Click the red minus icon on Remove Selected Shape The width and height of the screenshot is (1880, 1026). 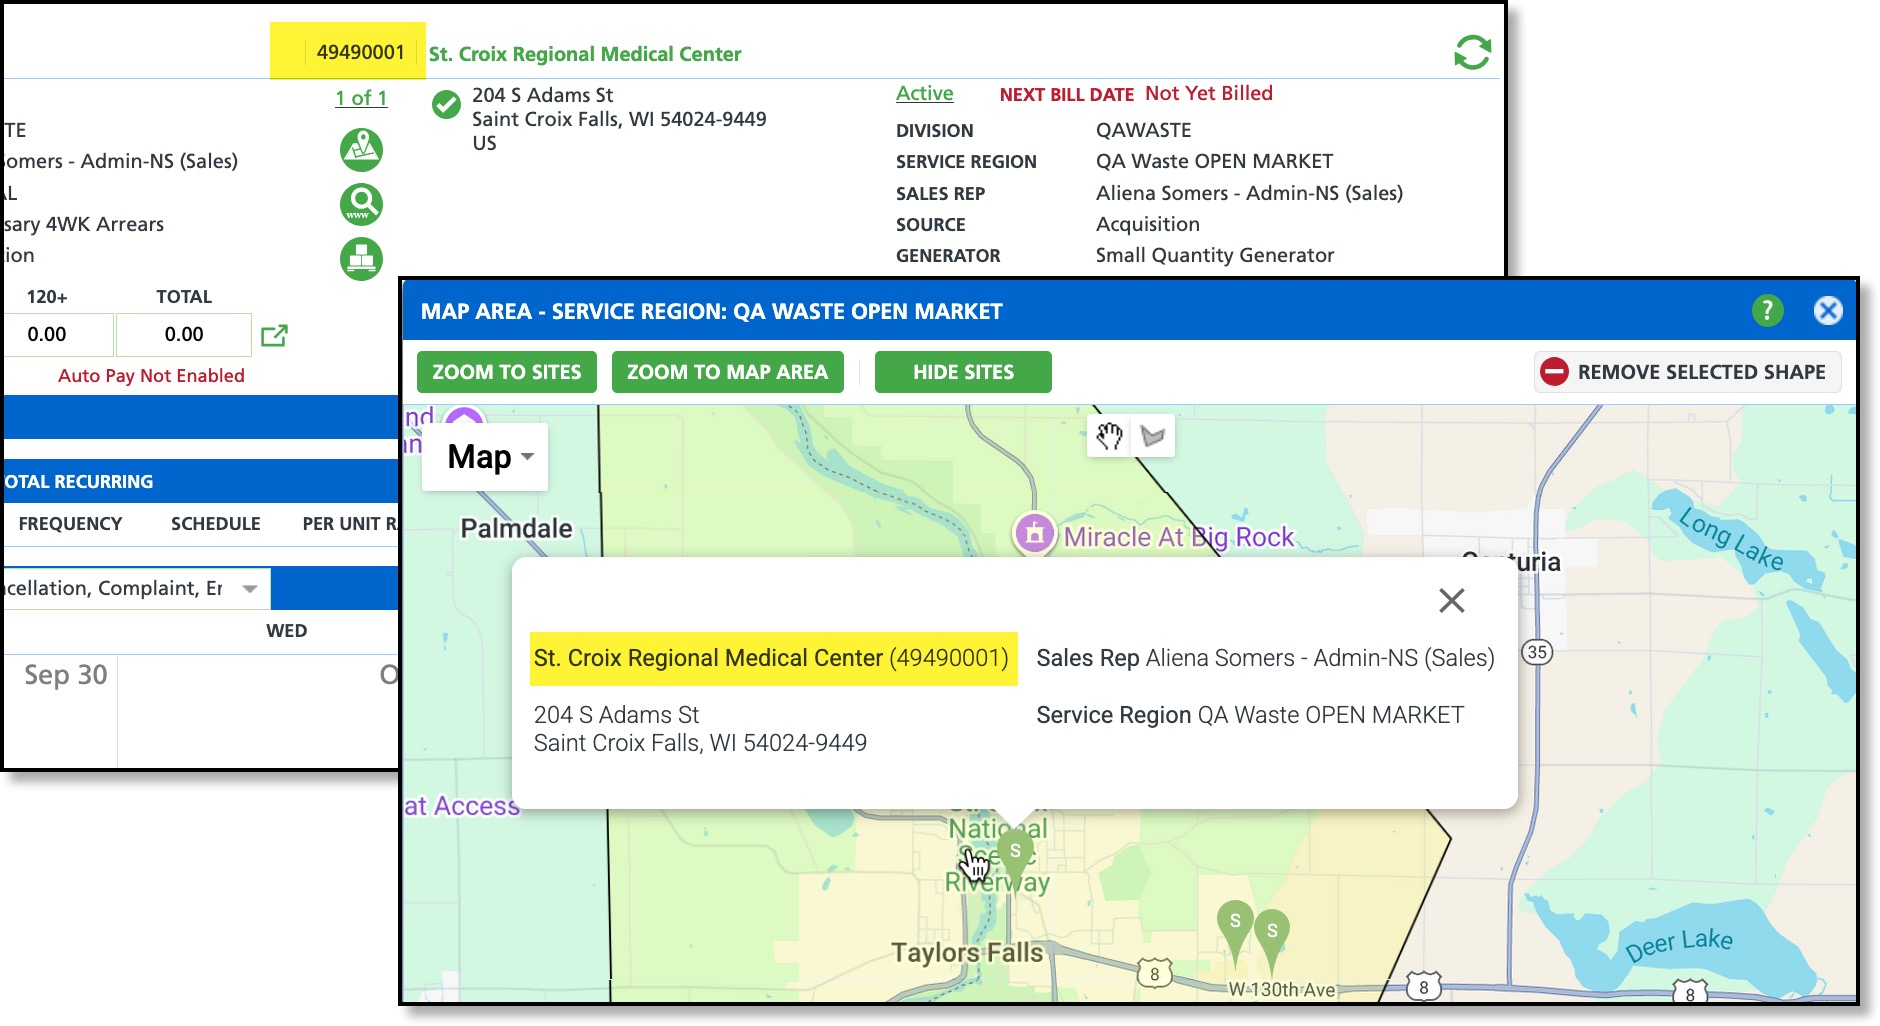[x=1554, y=372]
